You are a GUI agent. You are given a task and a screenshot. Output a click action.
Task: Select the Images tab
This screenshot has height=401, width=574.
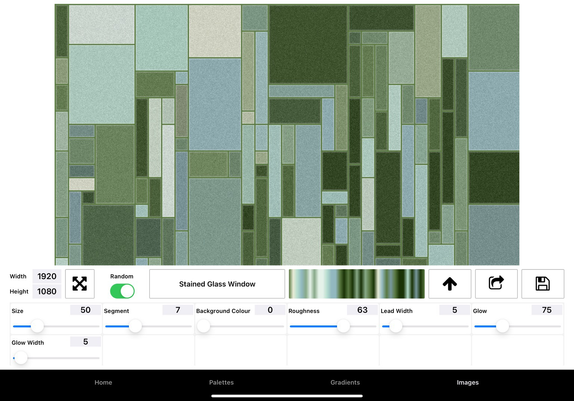tap(467, 382)
